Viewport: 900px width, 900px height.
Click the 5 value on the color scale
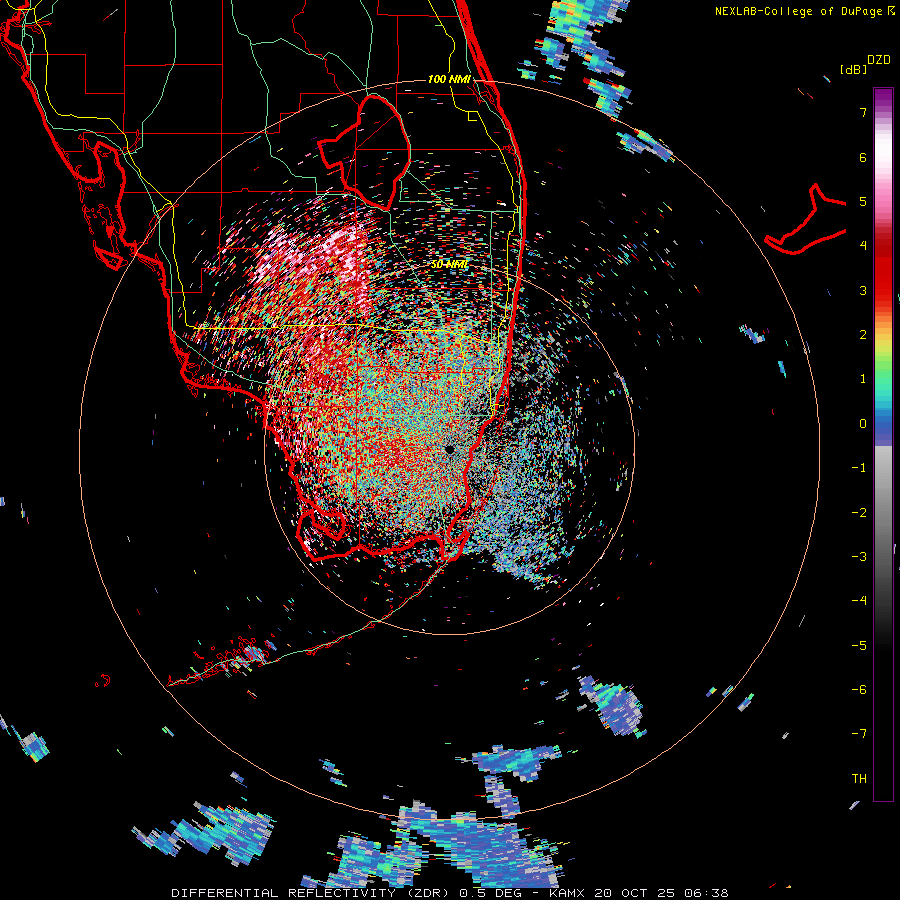point(863,201)
